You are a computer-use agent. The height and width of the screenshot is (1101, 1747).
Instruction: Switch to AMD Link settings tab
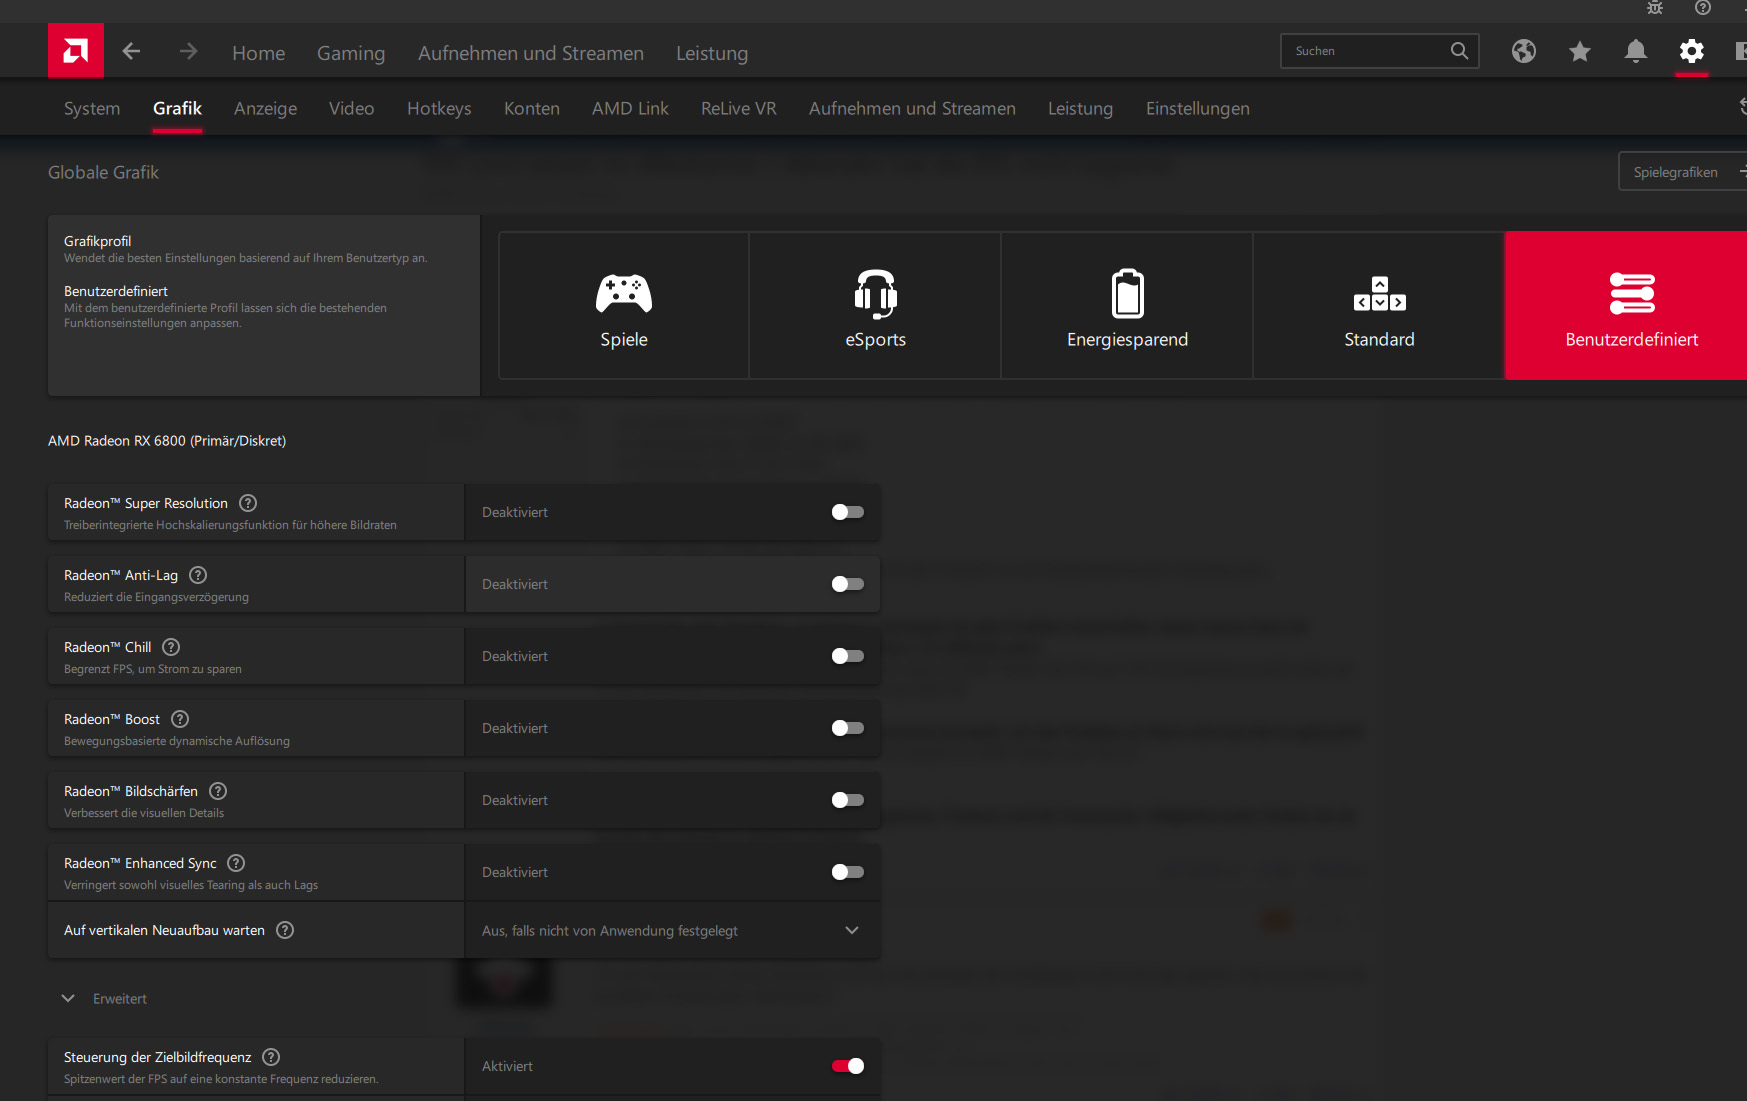tap(630, 108)
